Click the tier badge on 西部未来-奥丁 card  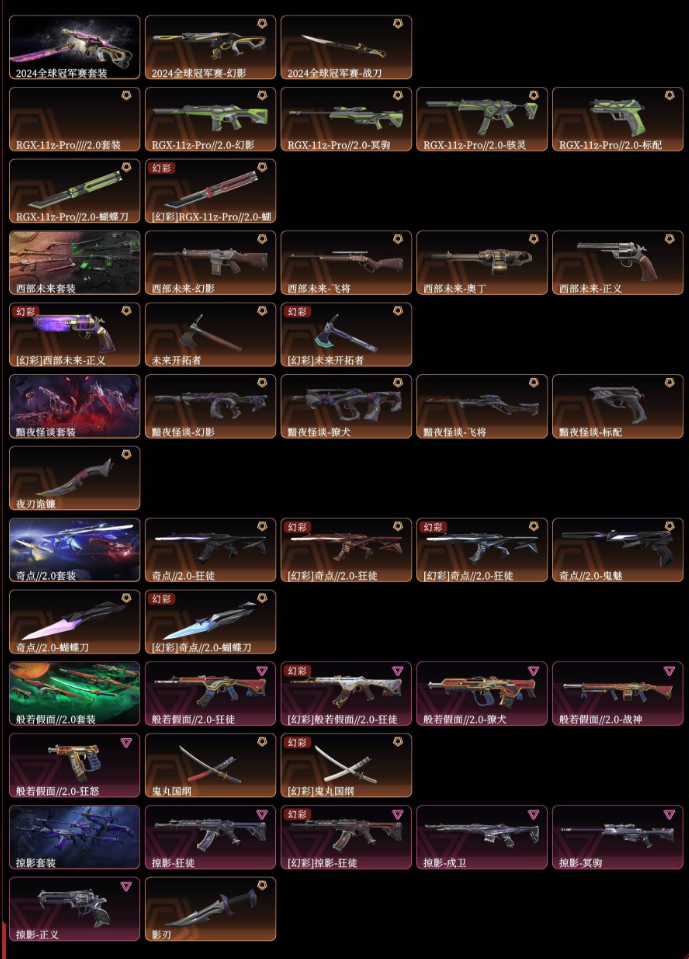point(533,239)
